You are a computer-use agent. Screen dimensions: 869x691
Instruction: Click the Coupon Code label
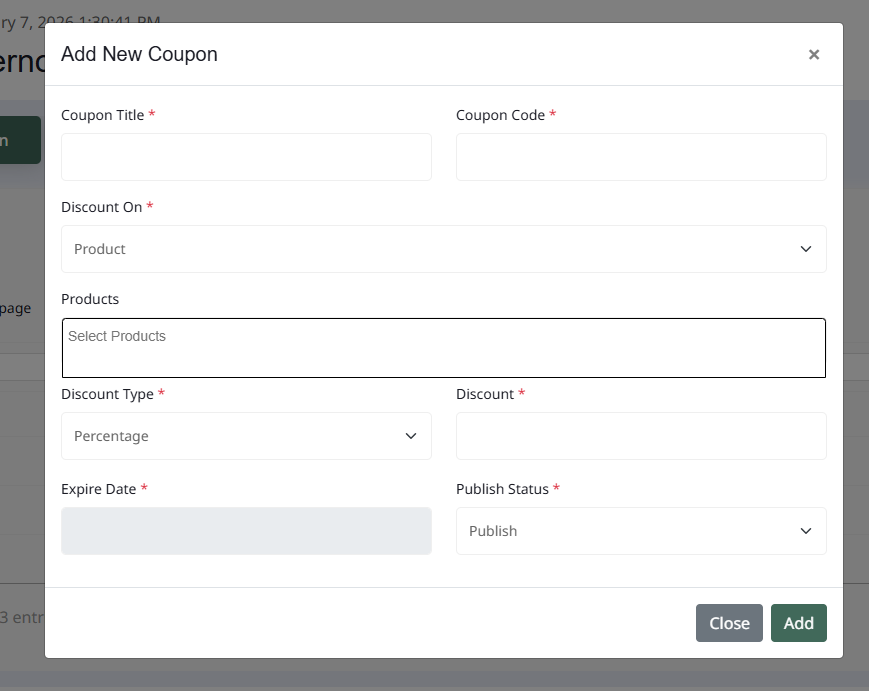[500, 115]
